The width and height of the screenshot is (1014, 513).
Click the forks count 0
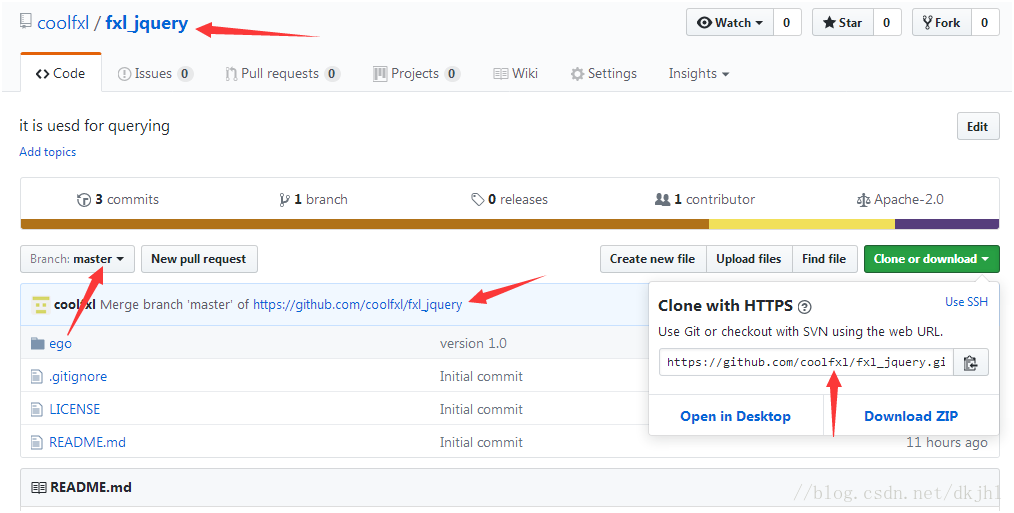tap(984, 23)
